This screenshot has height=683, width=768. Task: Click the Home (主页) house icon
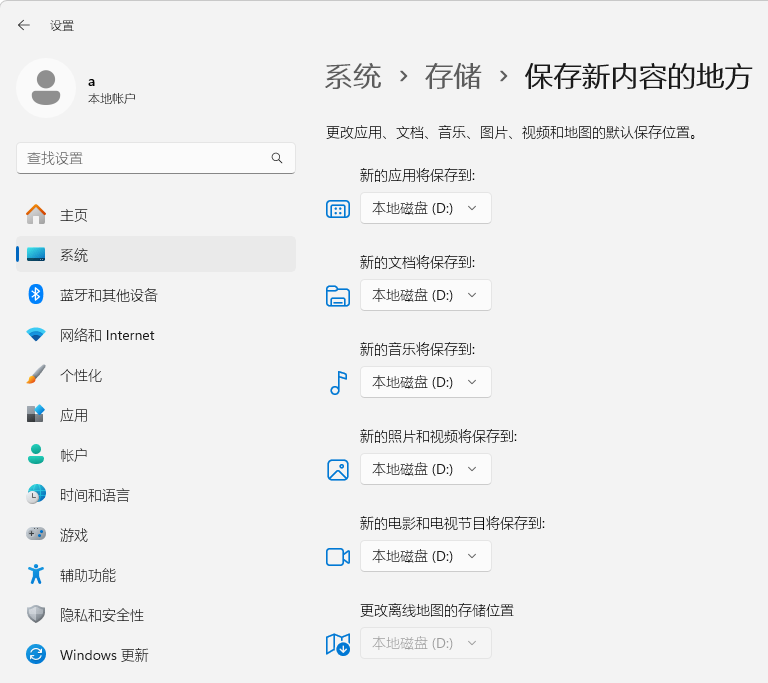tap(36, 215)
